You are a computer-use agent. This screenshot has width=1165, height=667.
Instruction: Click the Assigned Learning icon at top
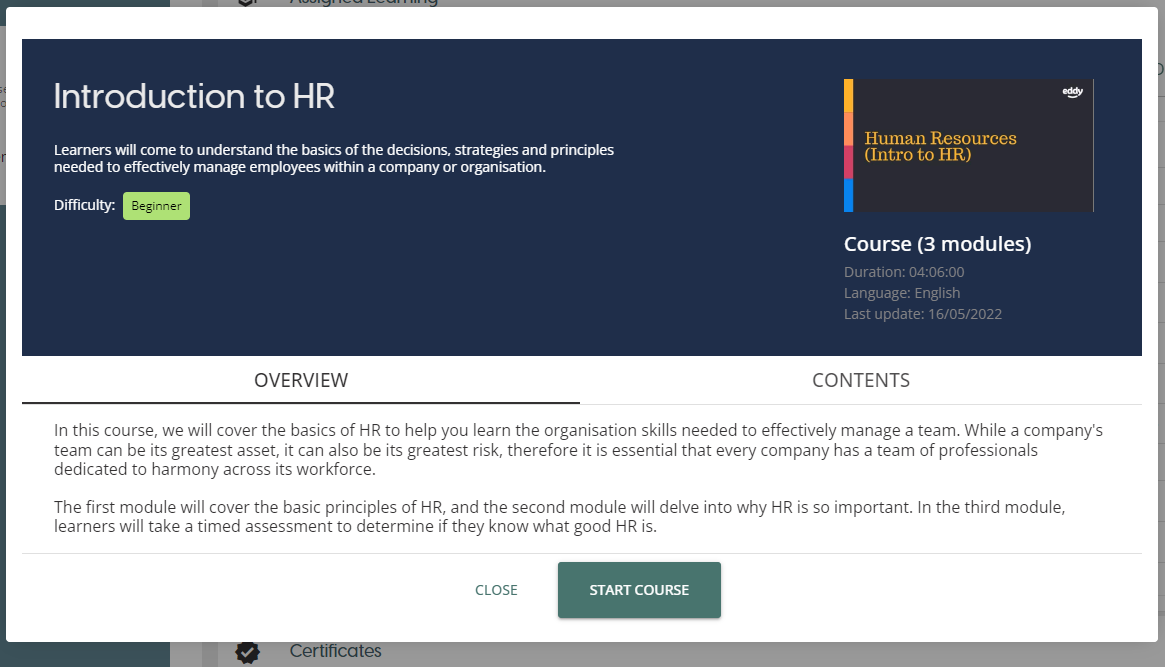coord(247,3)
